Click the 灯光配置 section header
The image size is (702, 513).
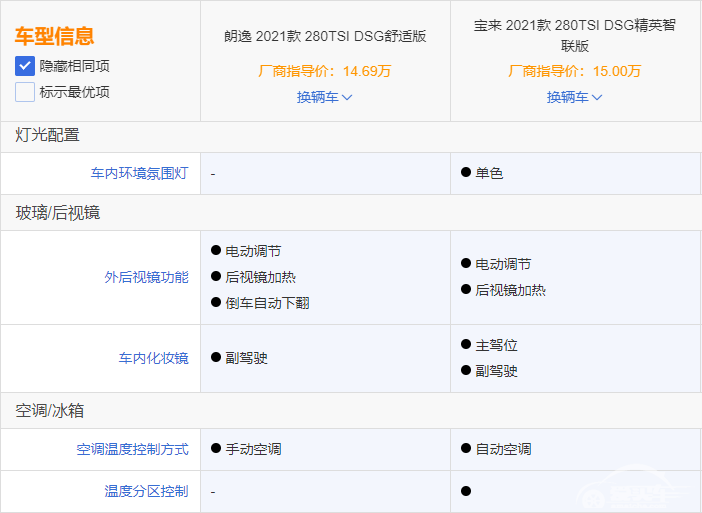pos(47,135)
